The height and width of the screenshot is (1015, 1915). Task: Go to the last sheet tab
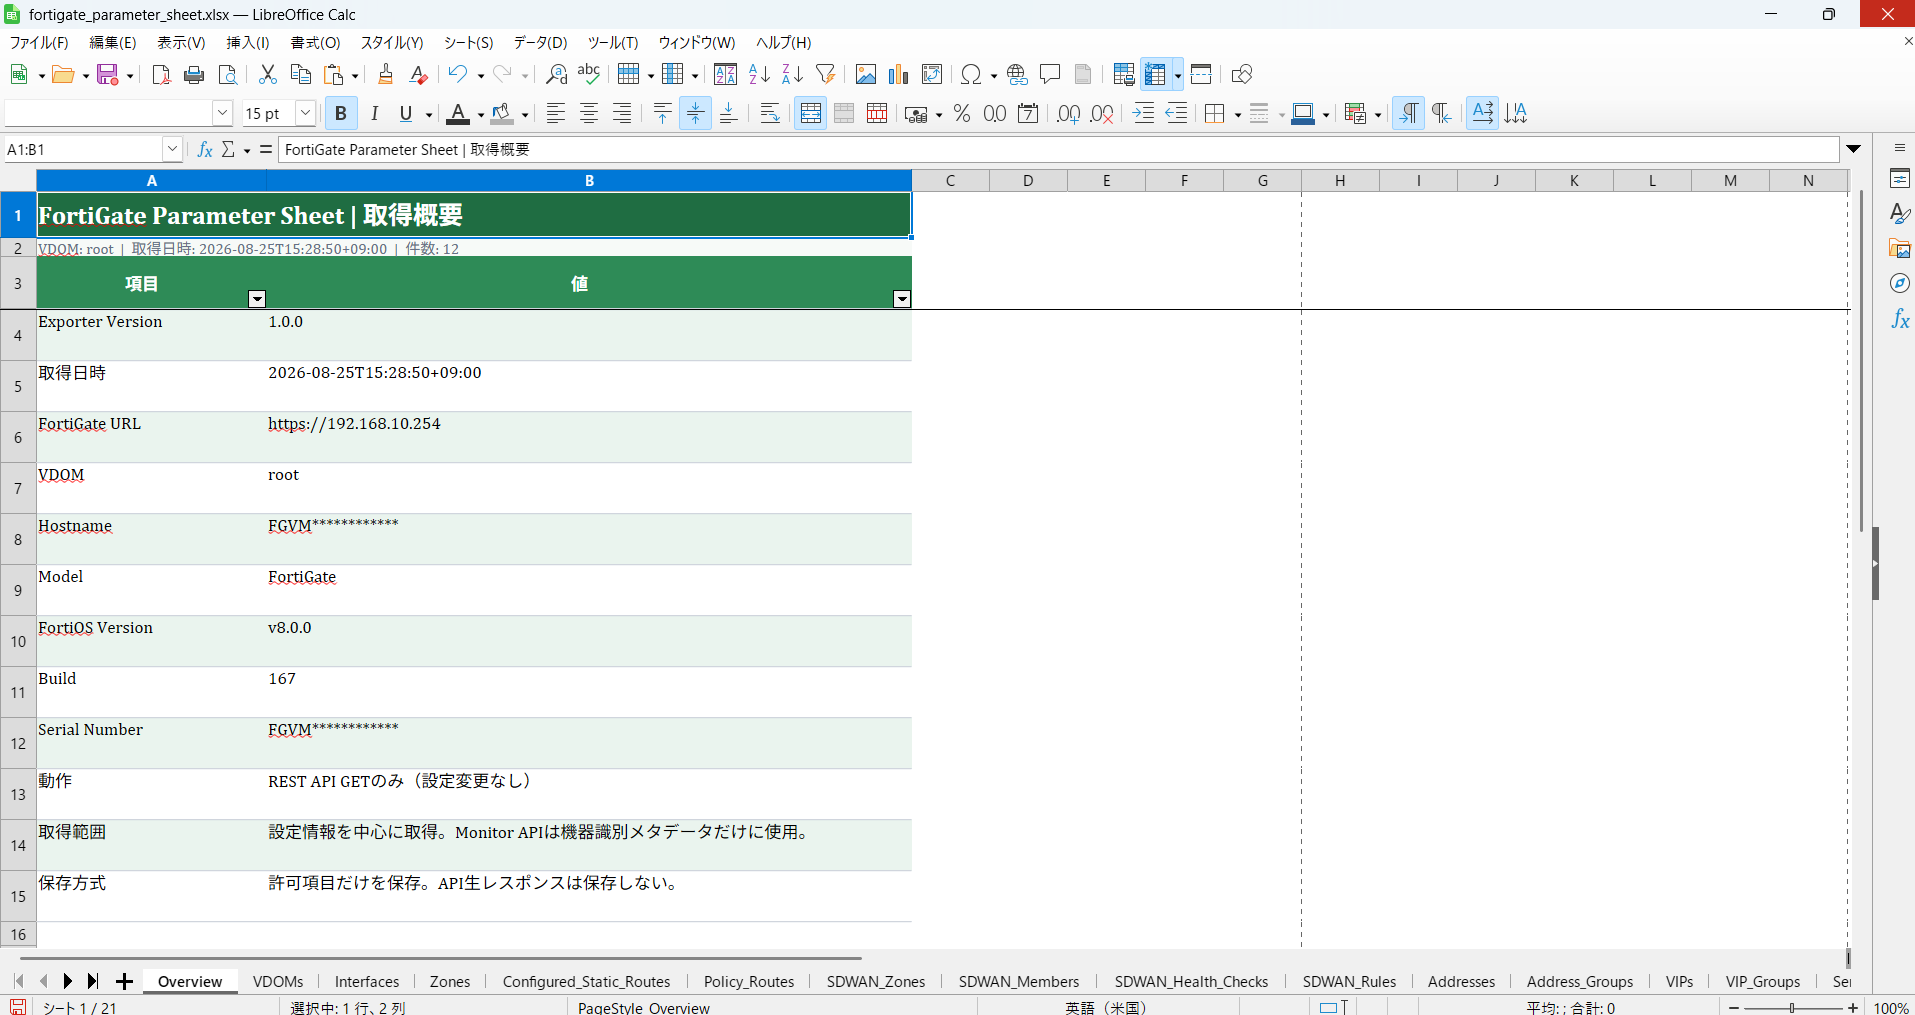[93, 982]
